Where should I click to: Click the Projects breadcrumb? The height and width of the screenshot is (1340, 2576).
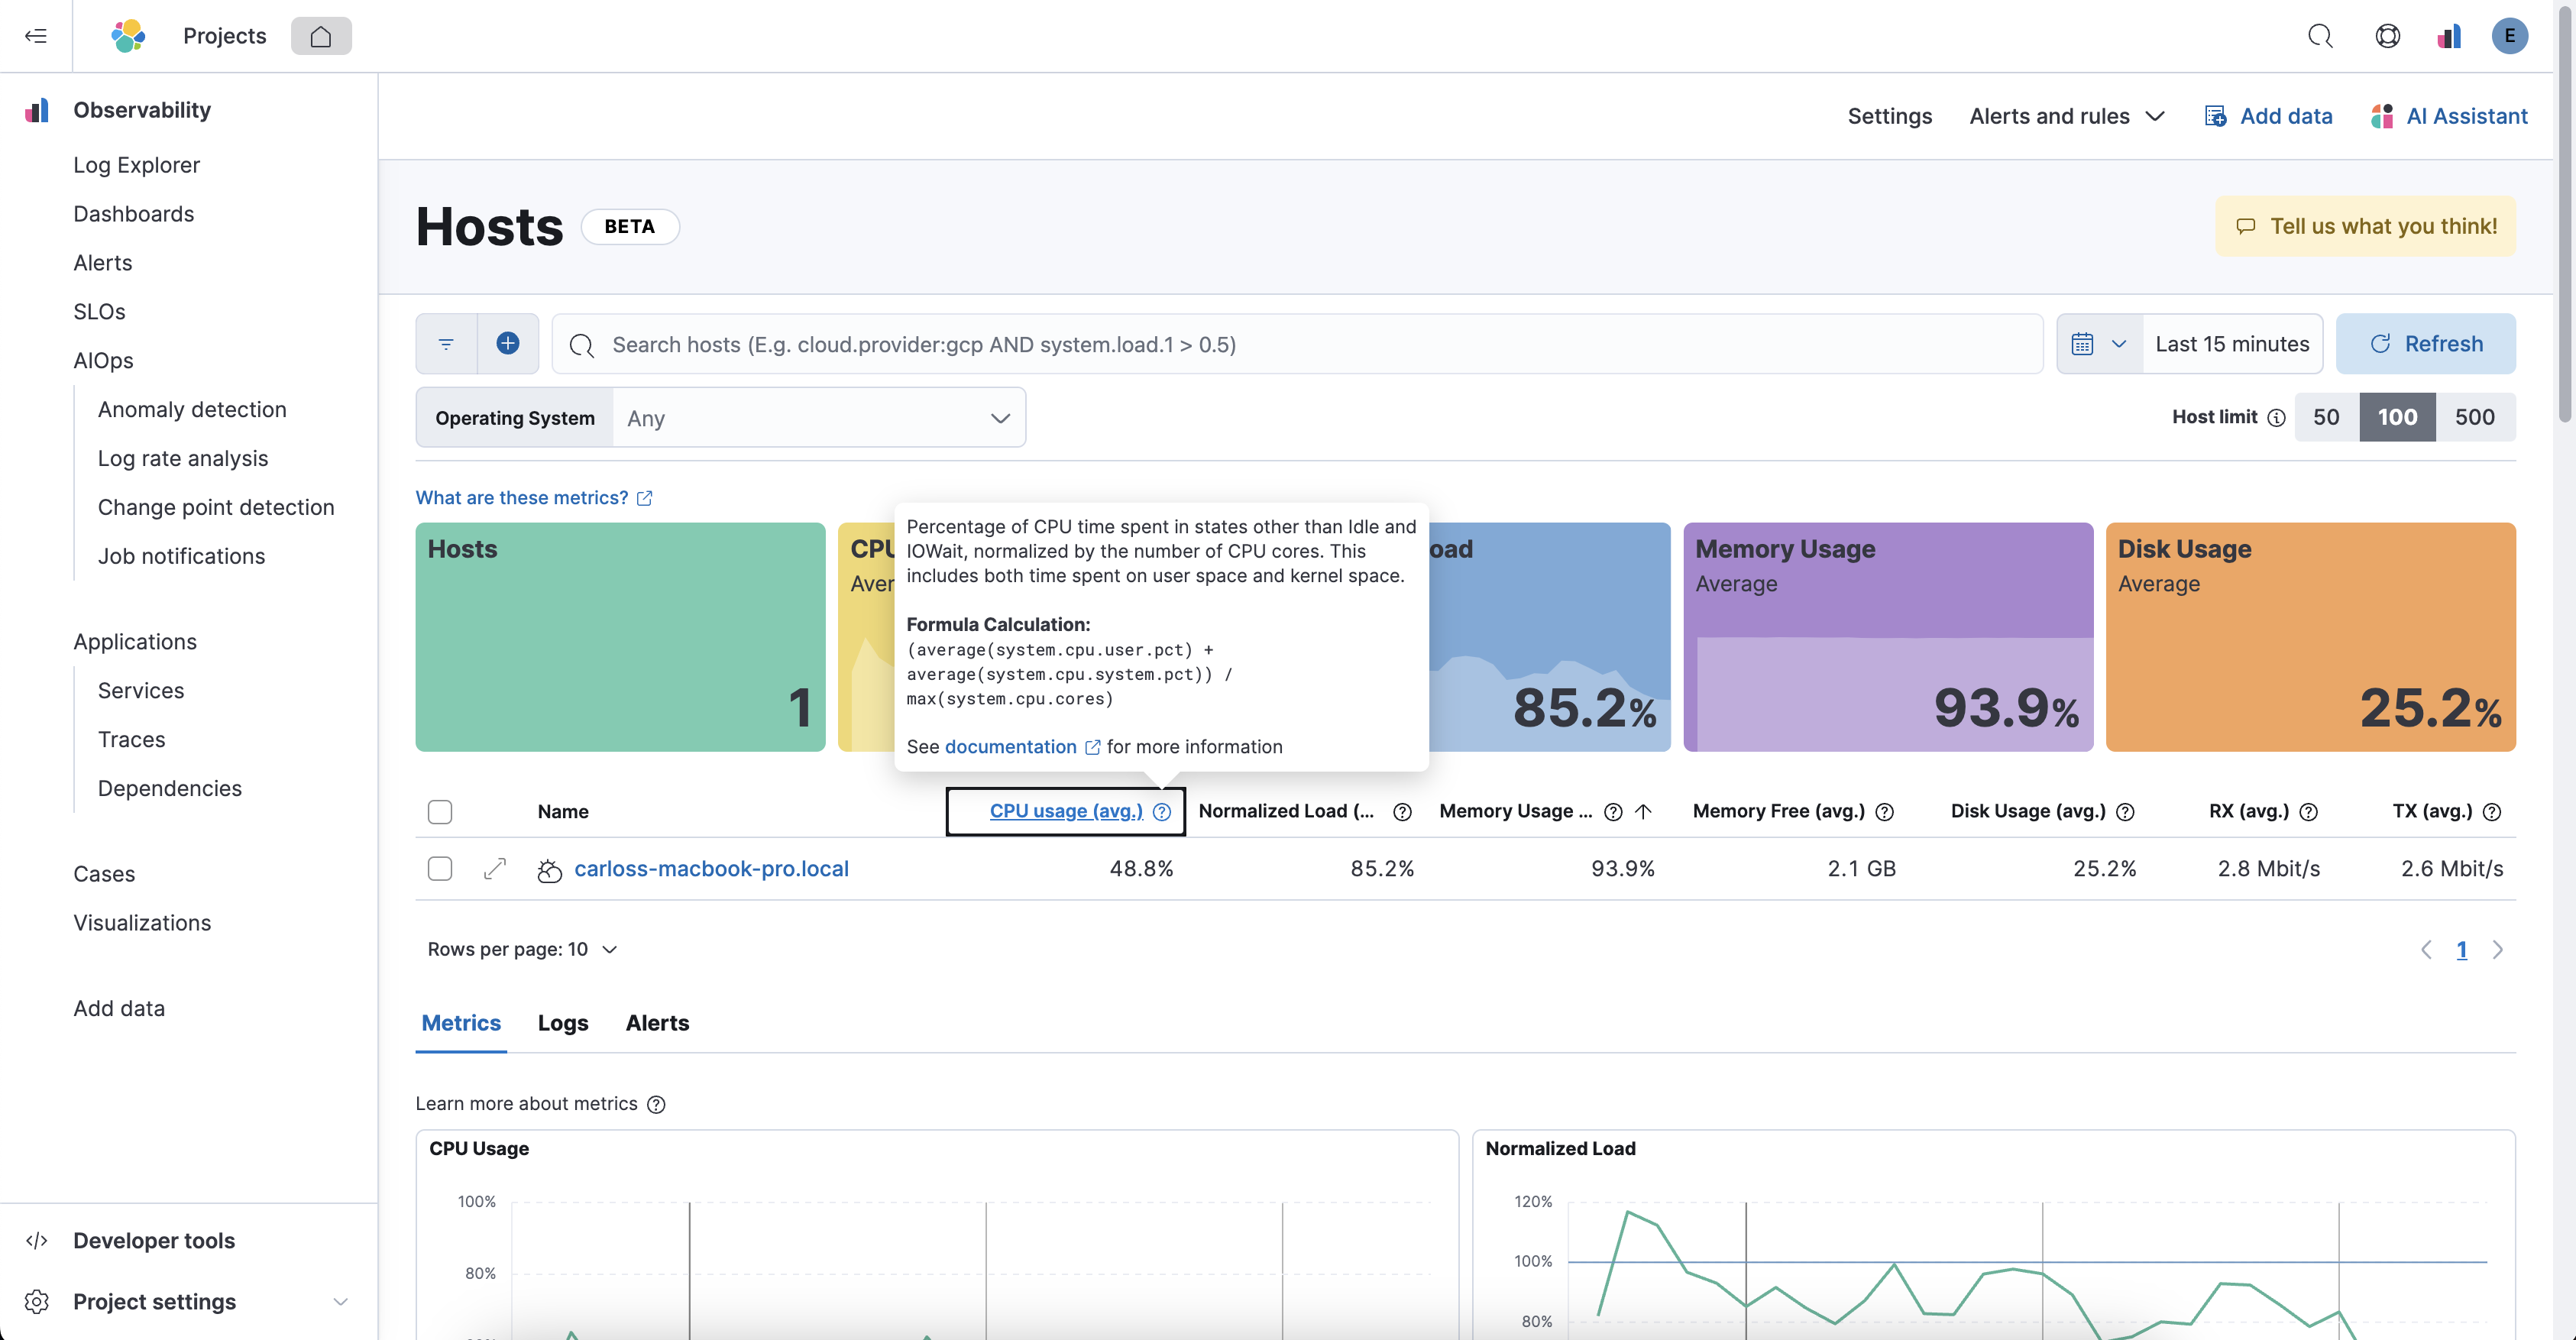click(x=224, y=36)
